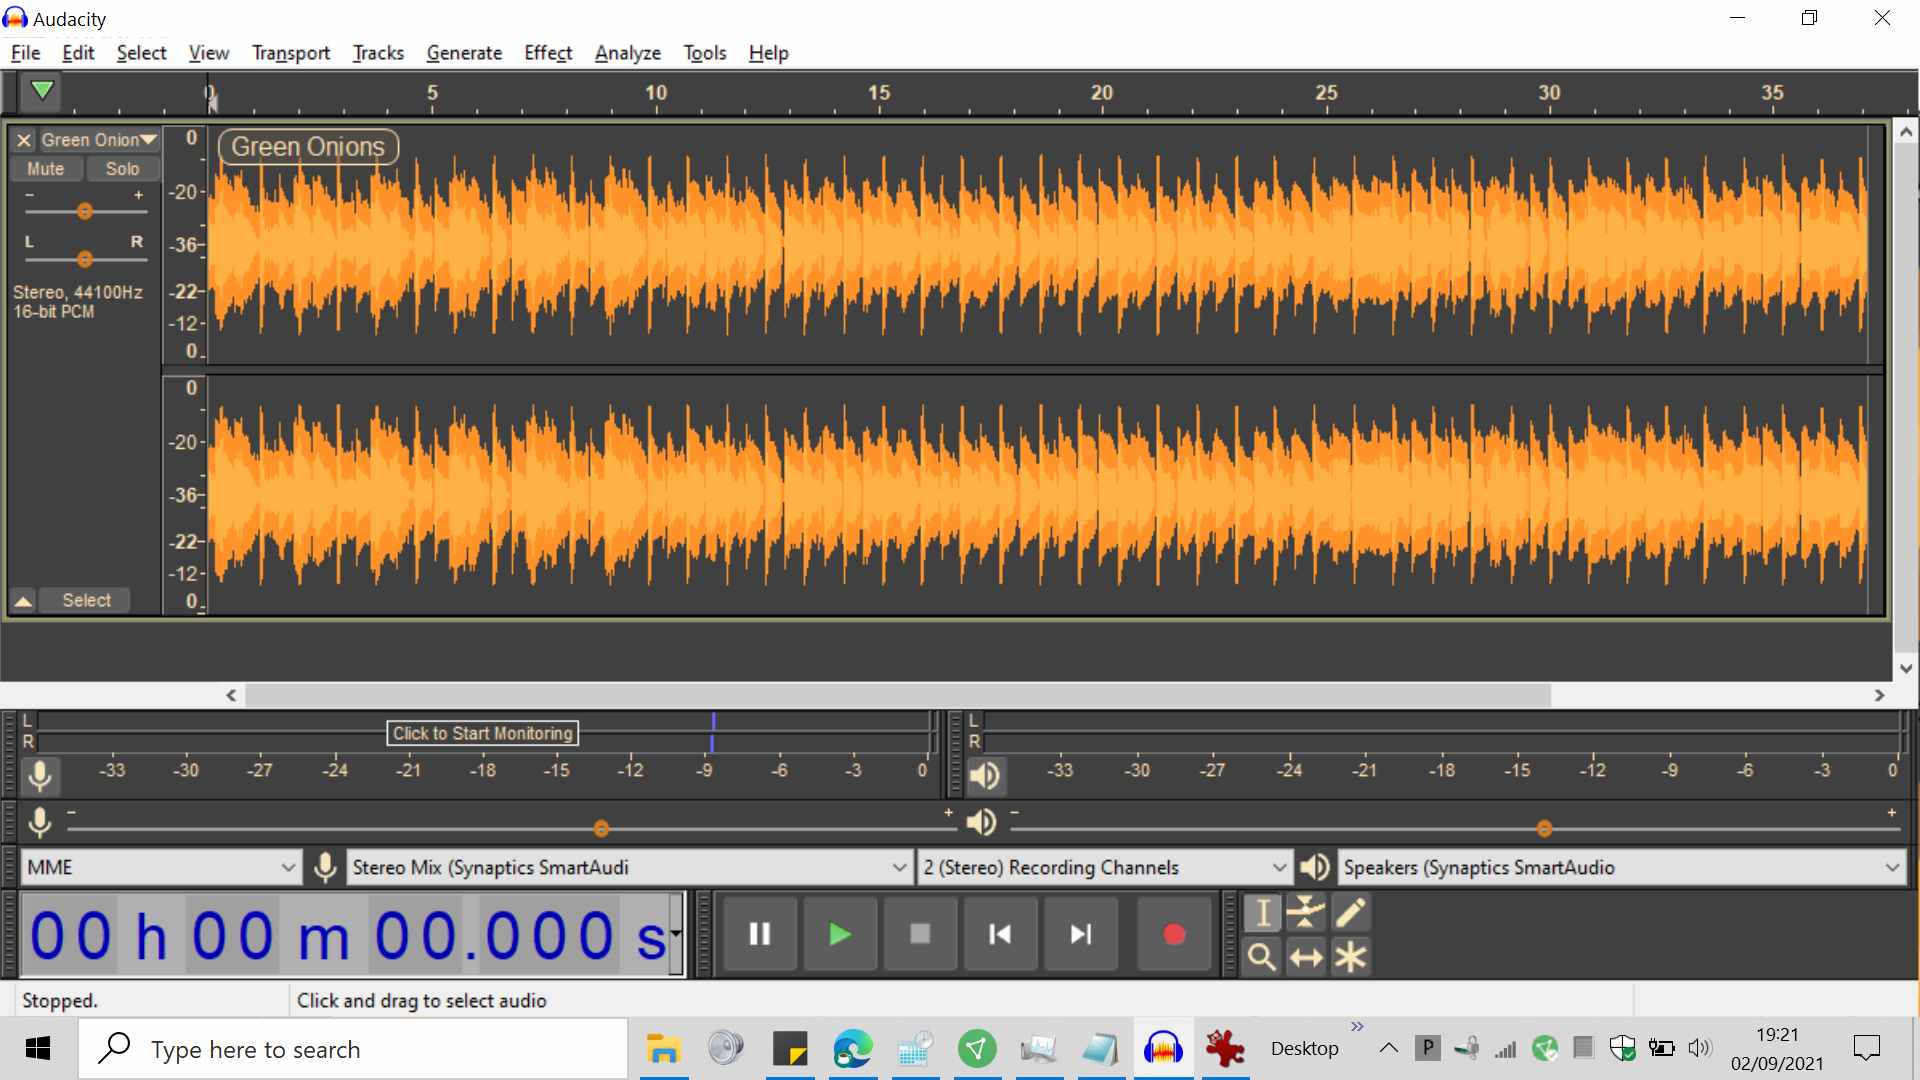This screenshot has width=1920, height=1080.
Task: Collapse the Green Onions track
Action: point(22,601)
